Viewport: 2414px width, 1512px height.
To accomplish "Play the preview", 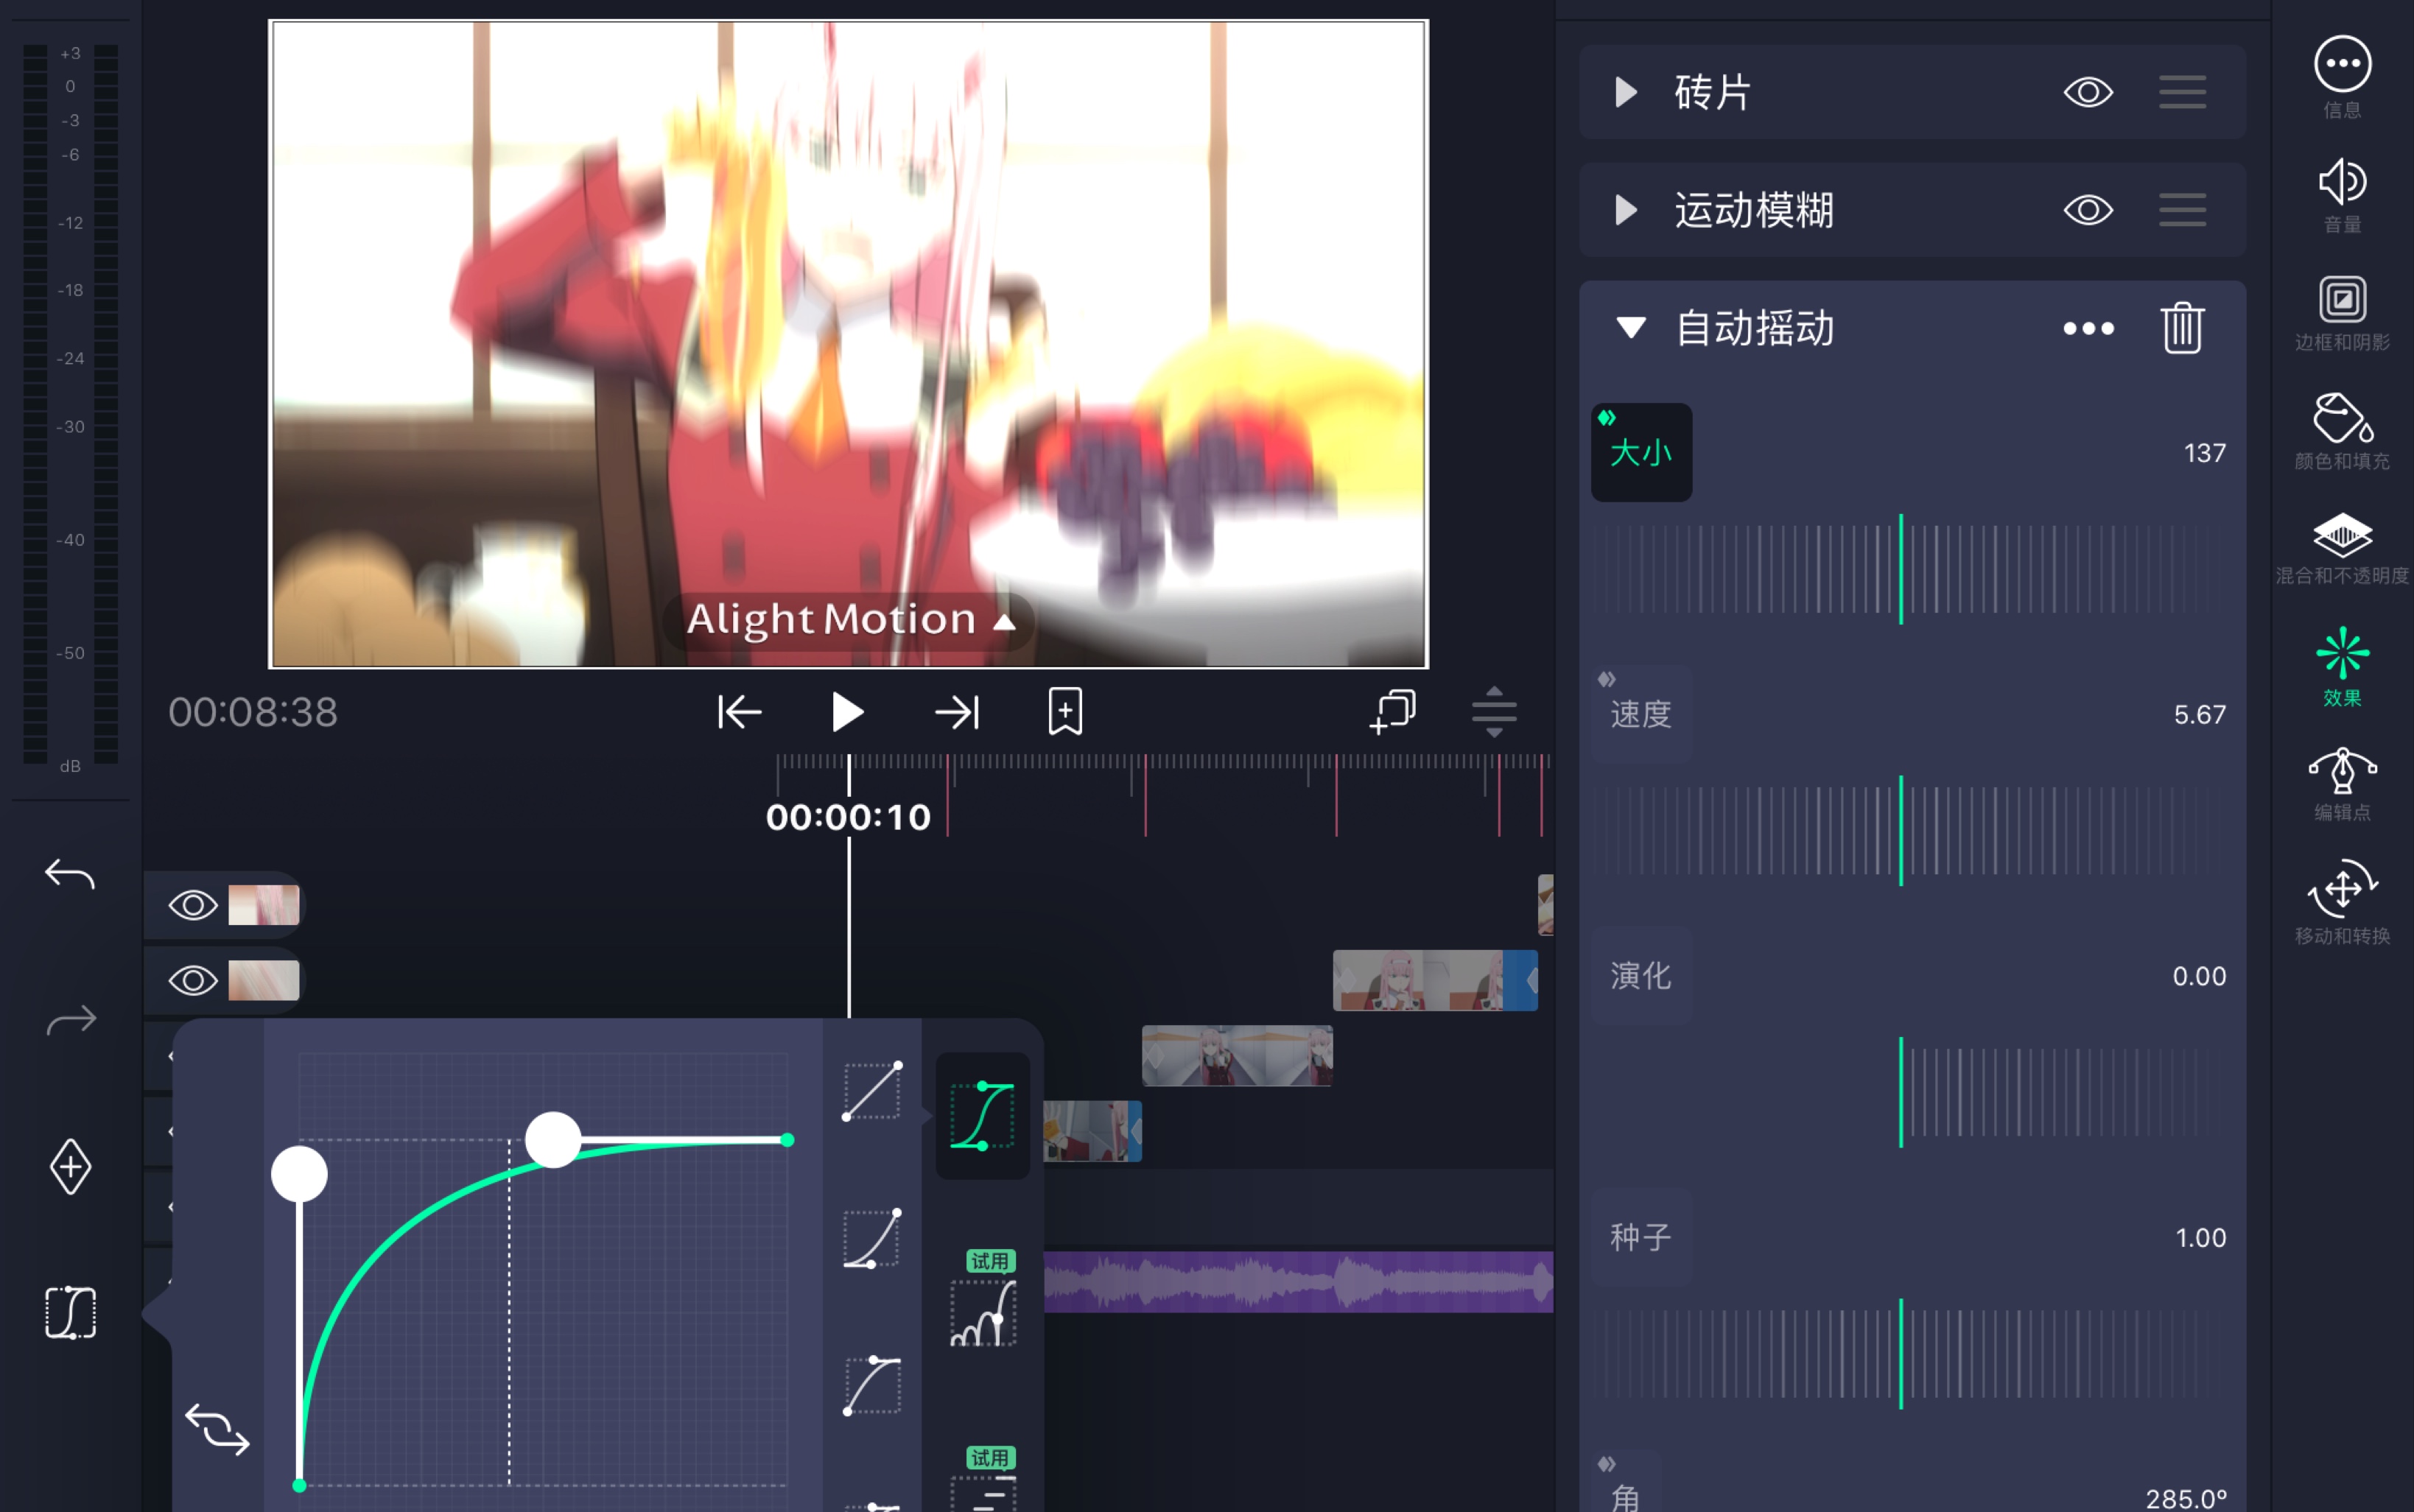I will (847, 712).
